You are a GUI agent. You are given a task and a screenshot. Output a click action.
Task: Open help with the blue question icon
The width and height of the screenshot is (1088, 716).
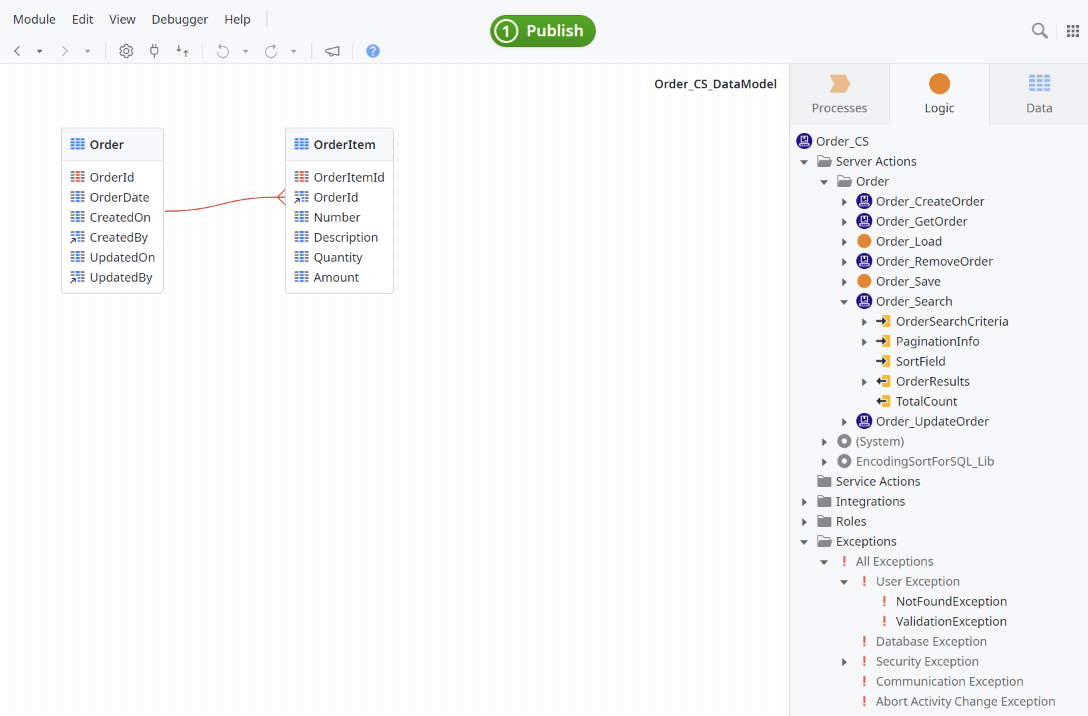[x=373, y=51]
